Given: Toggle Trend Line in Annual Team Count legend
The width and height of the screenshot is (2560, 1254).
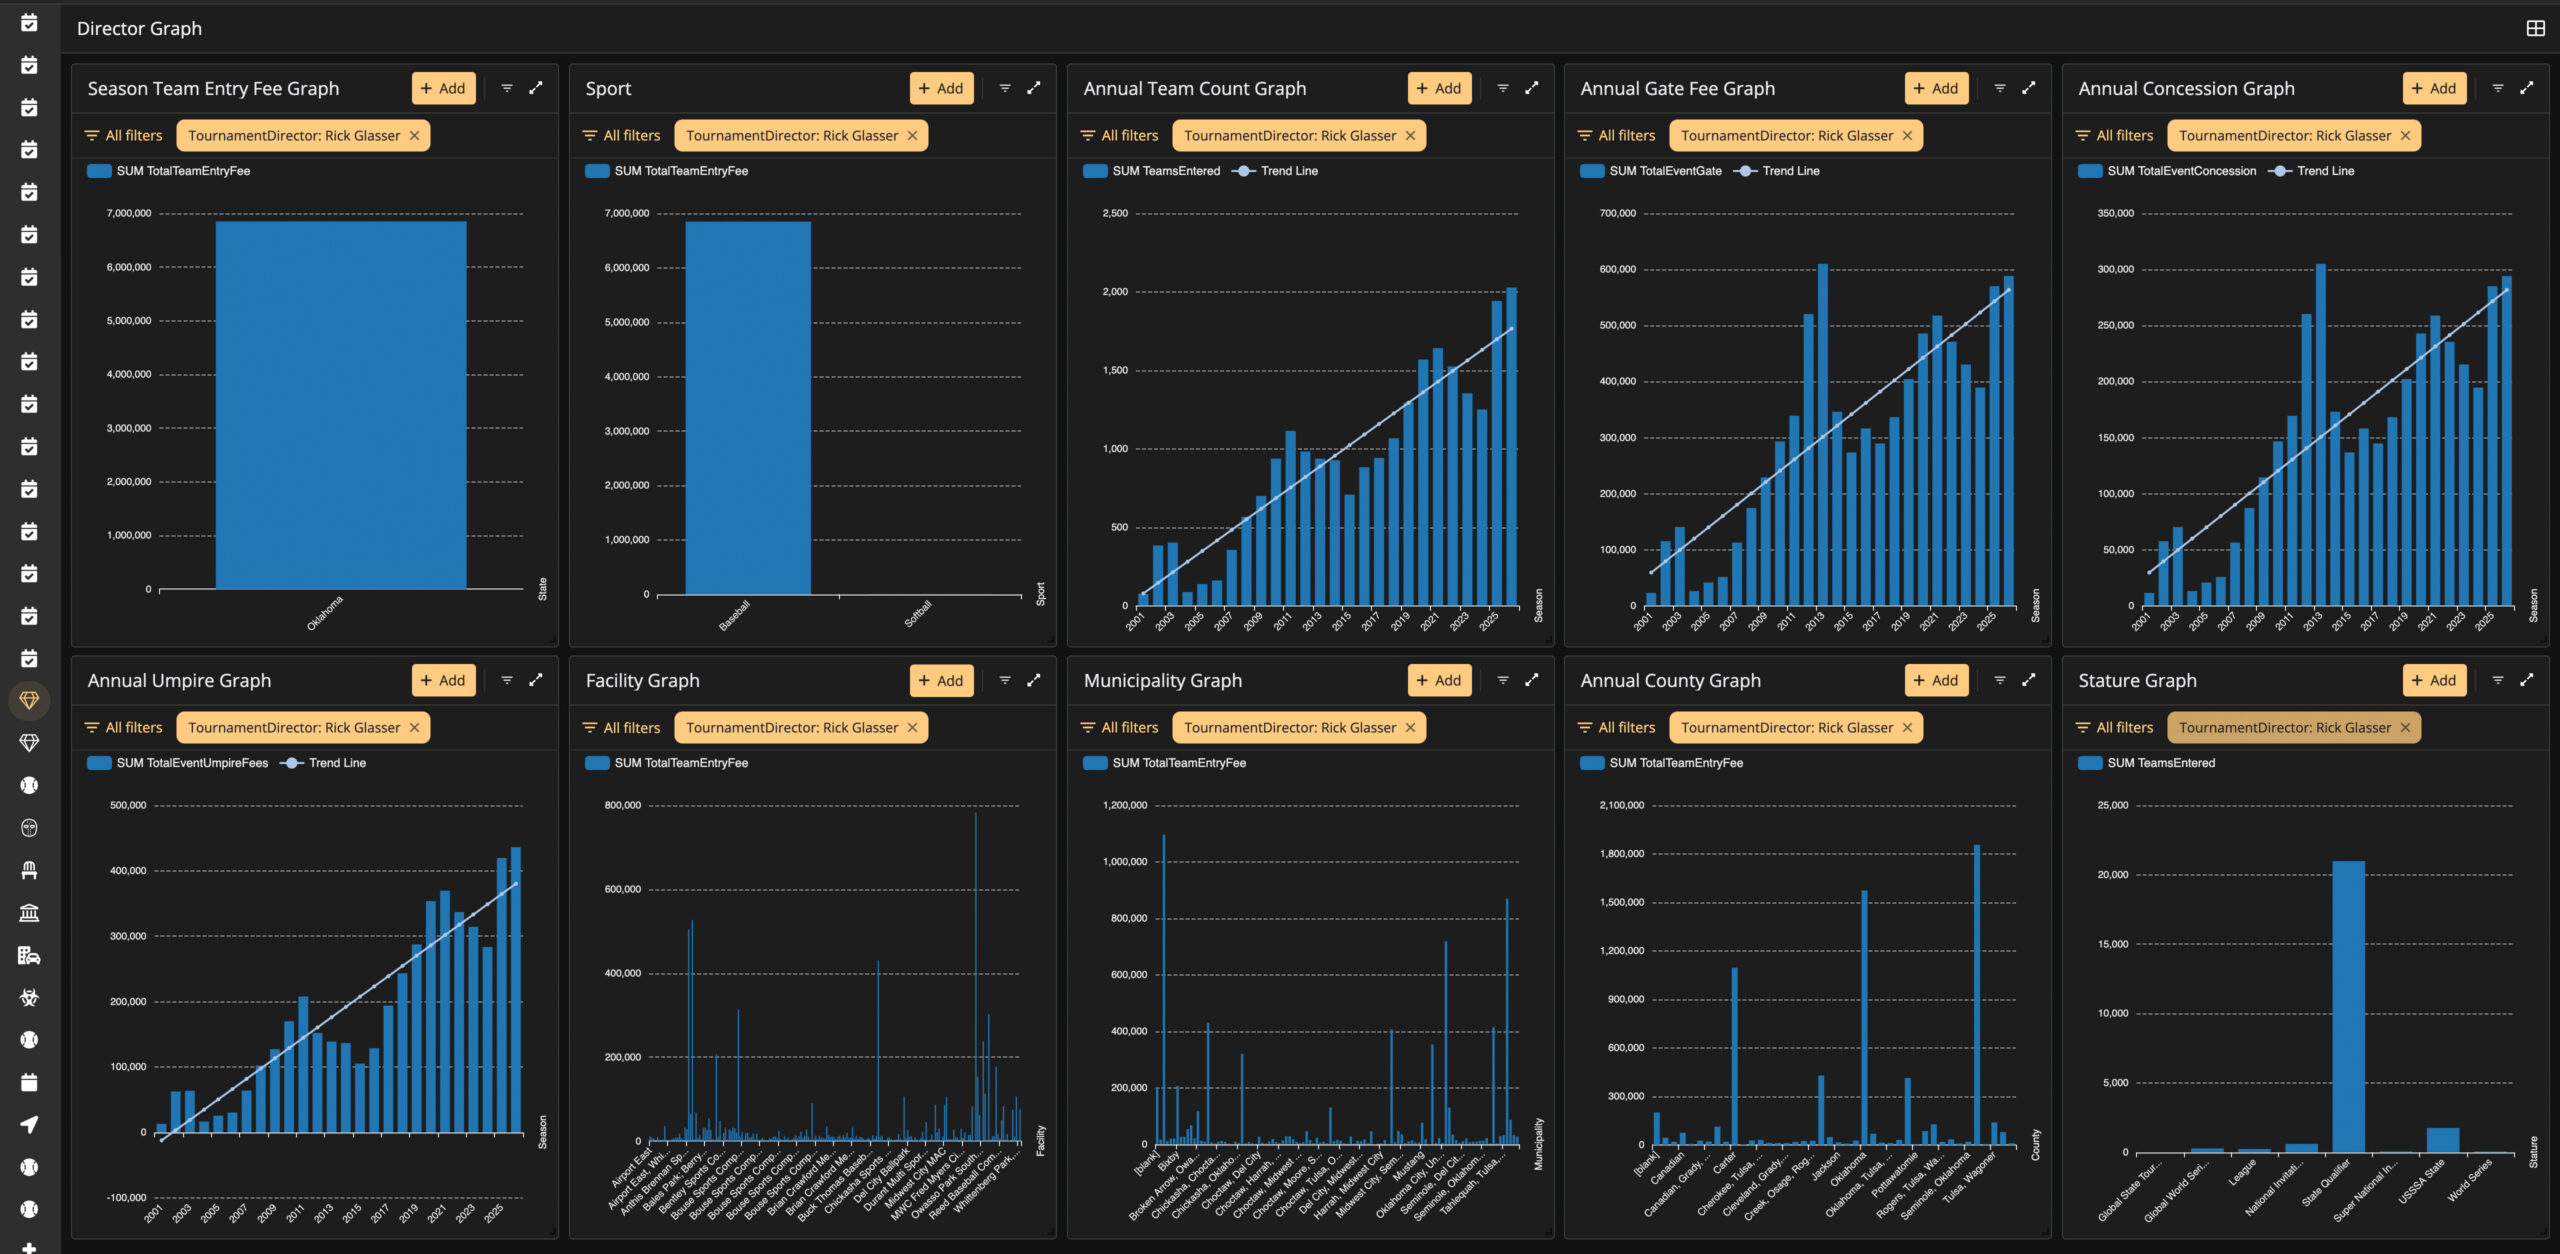Looking at the screenshot, I should click(x=1275, y=171).
